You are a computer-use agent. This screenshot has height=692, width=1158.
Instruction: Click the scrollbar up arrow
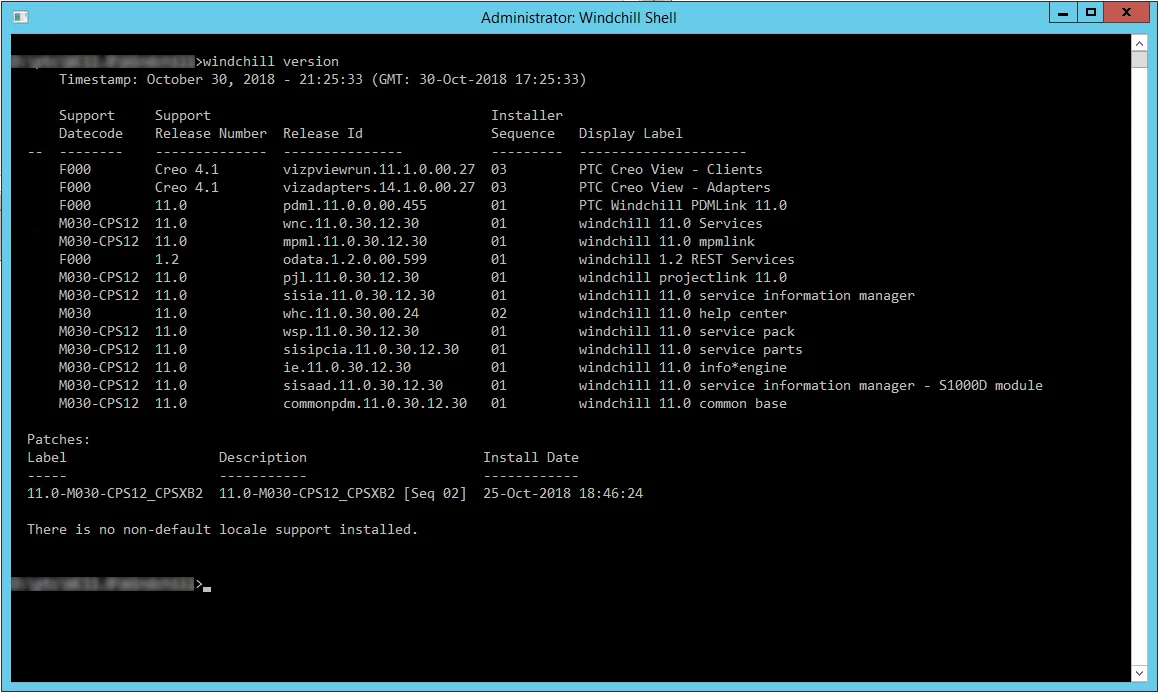point(1139,43)
